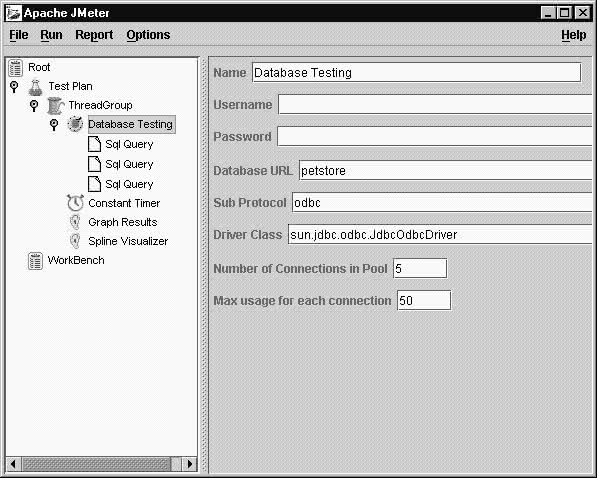Screen dimensions: 597x478
Task: Click the ThreadGroup spool icon
Action: (x=56, y=106)
